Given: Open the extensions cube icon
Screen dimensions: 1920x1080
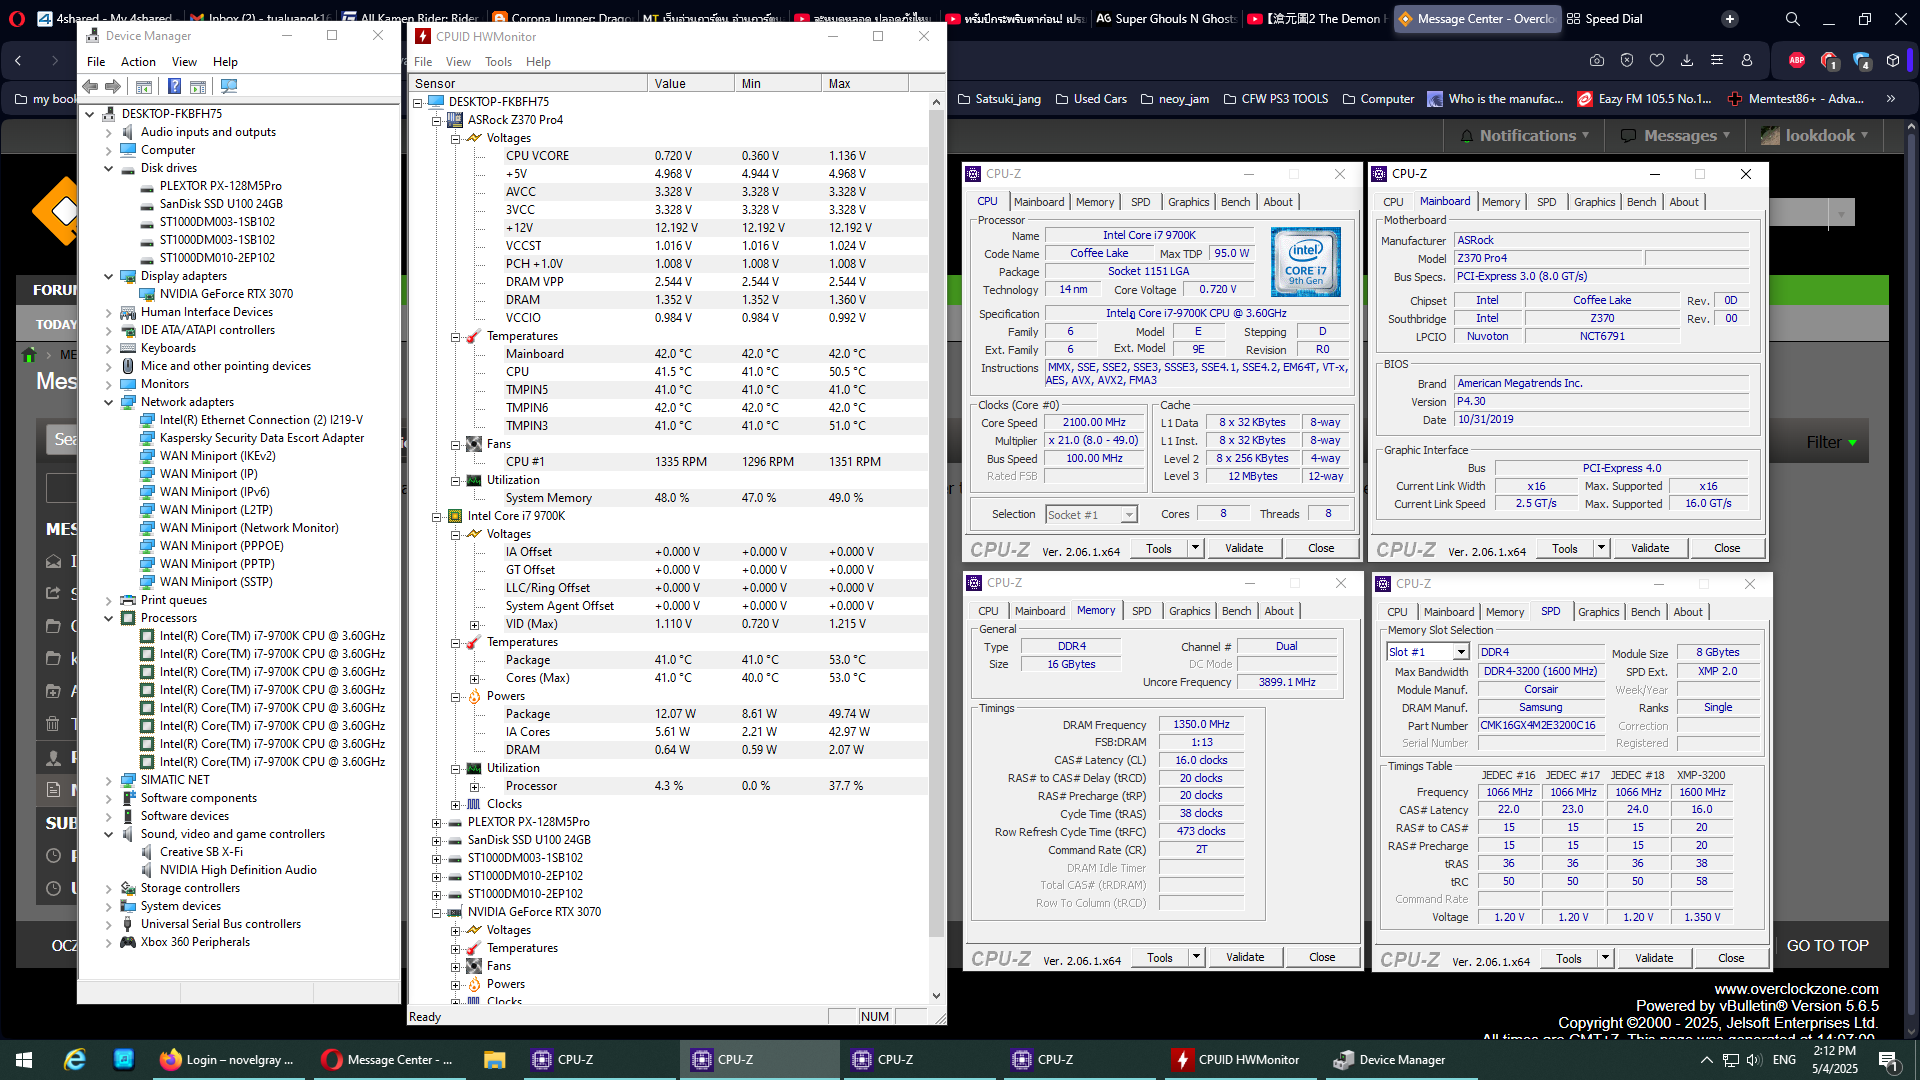Looking at the screenshot, I should [1893, 61].
